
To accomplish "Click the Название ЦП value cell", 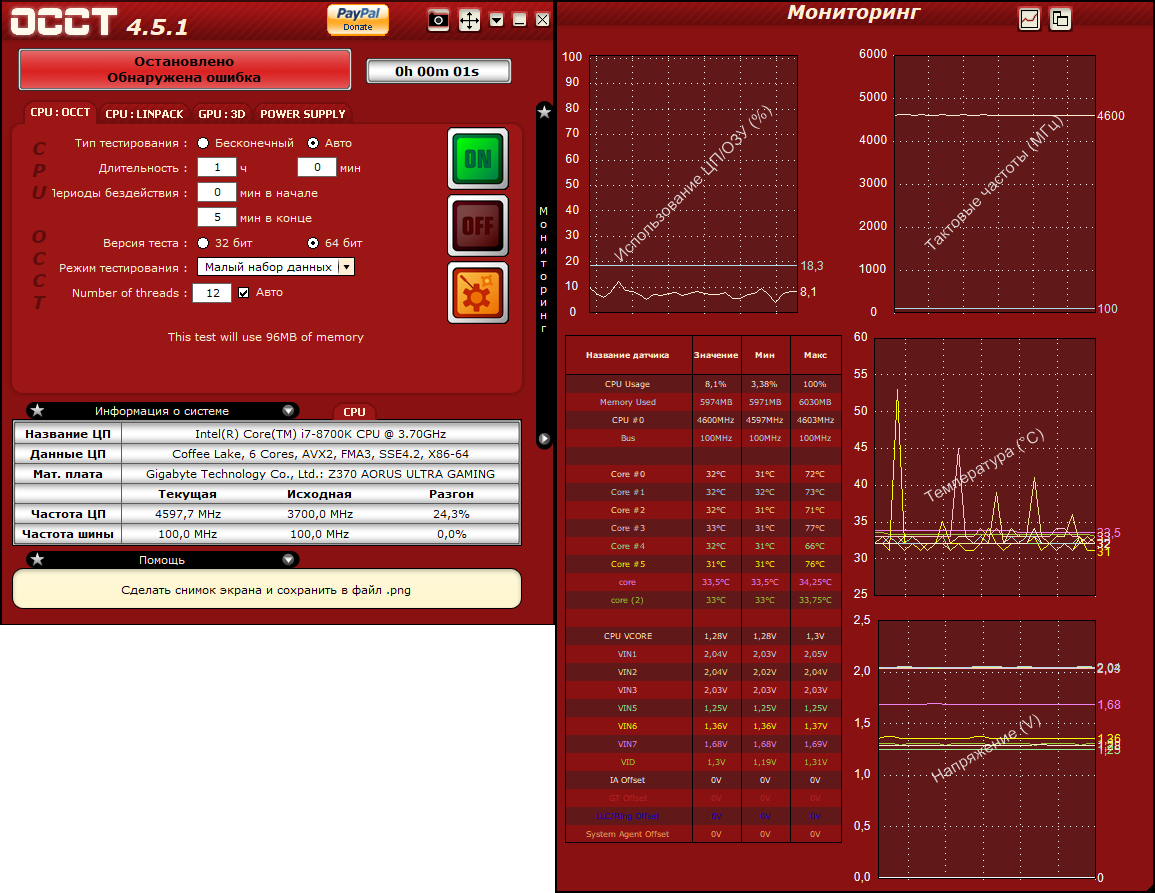I will (x=320, y=434).
